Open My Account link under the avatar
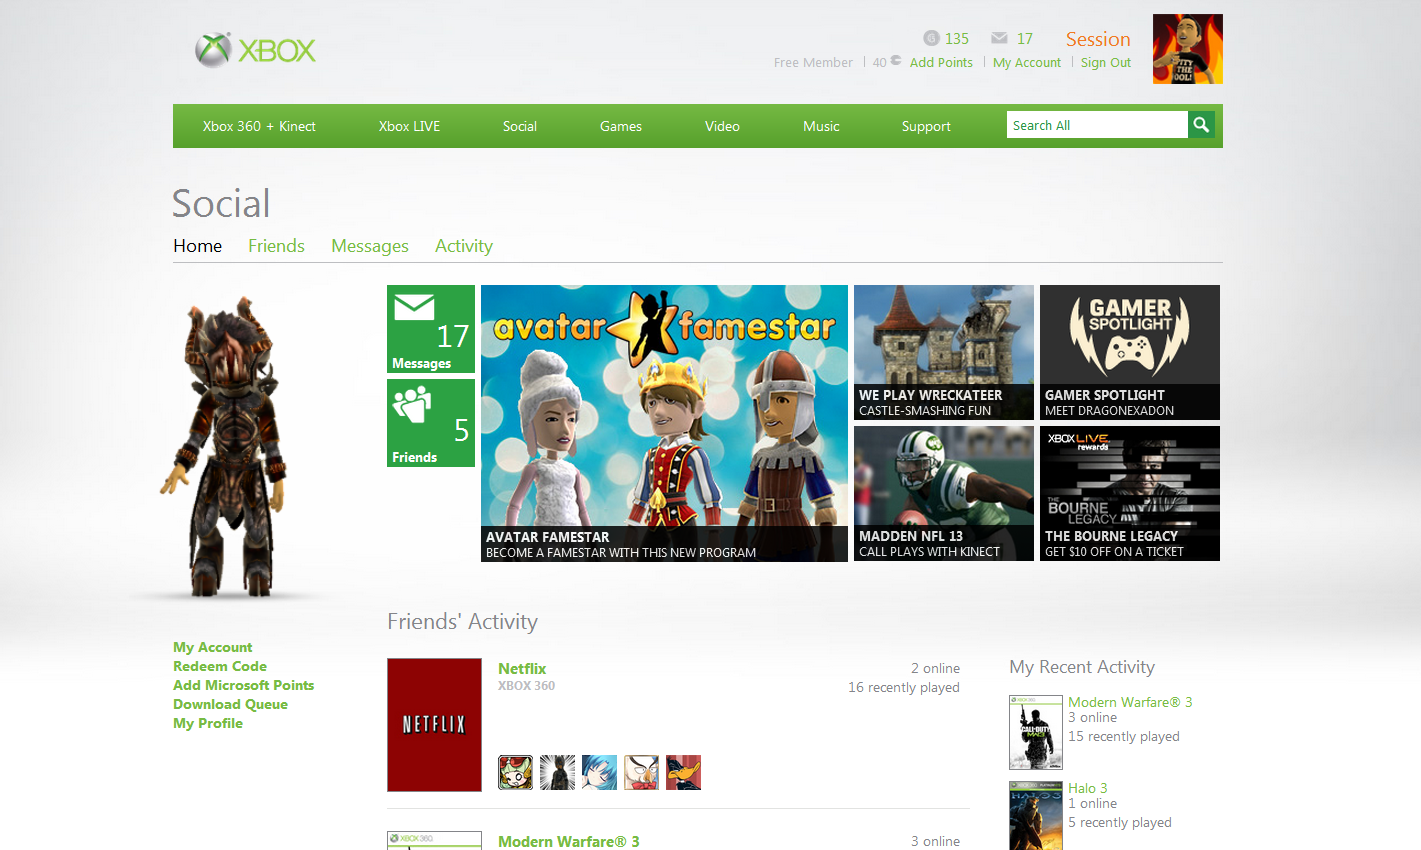 click(x=212, y=647)
